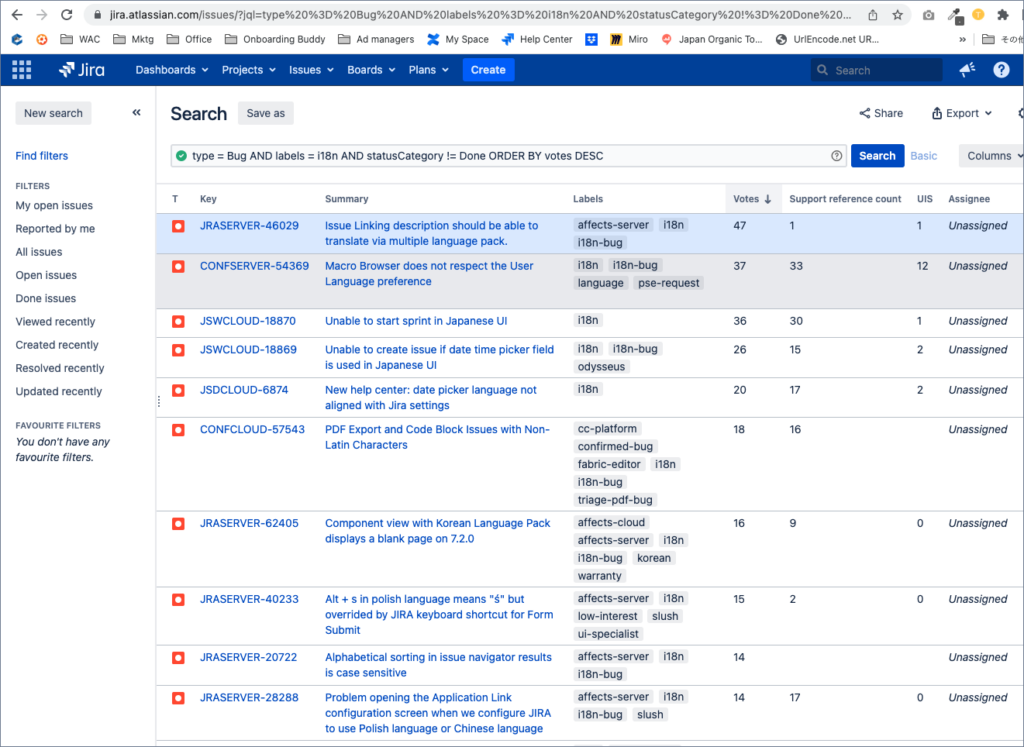
Task: Click the korean label on JRASERVER-62405
Action: click(654, 558)
